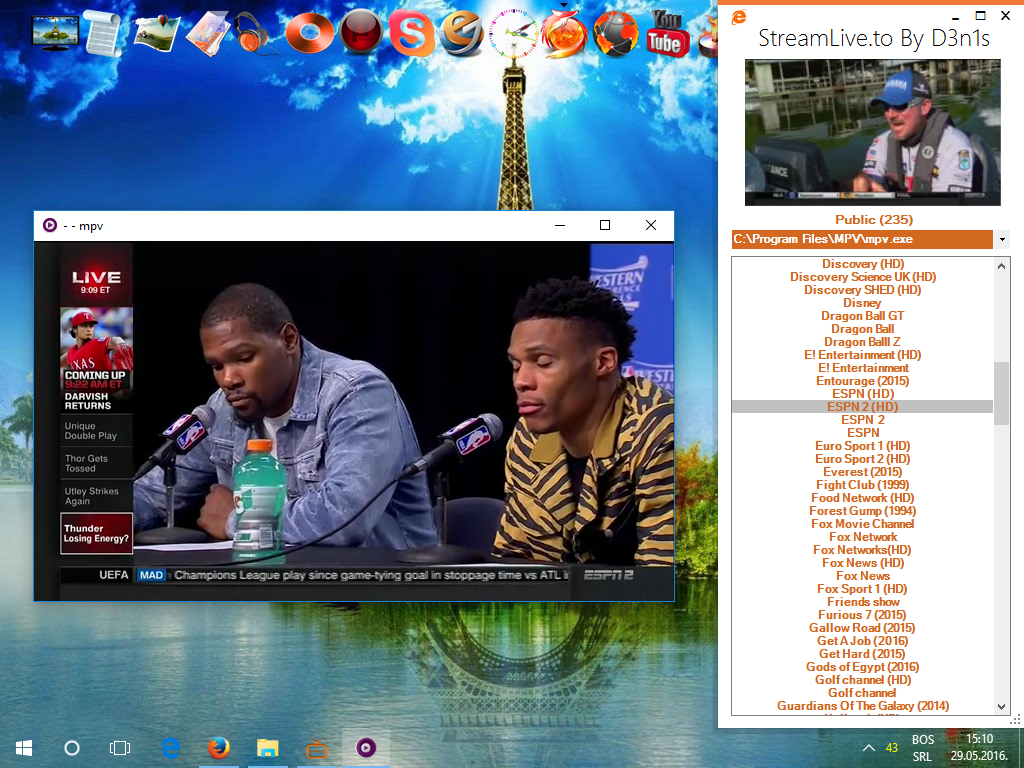Select Furious 7 (2015) in list
Screen dimensions: 1024x768
click(x=863, y=615)
